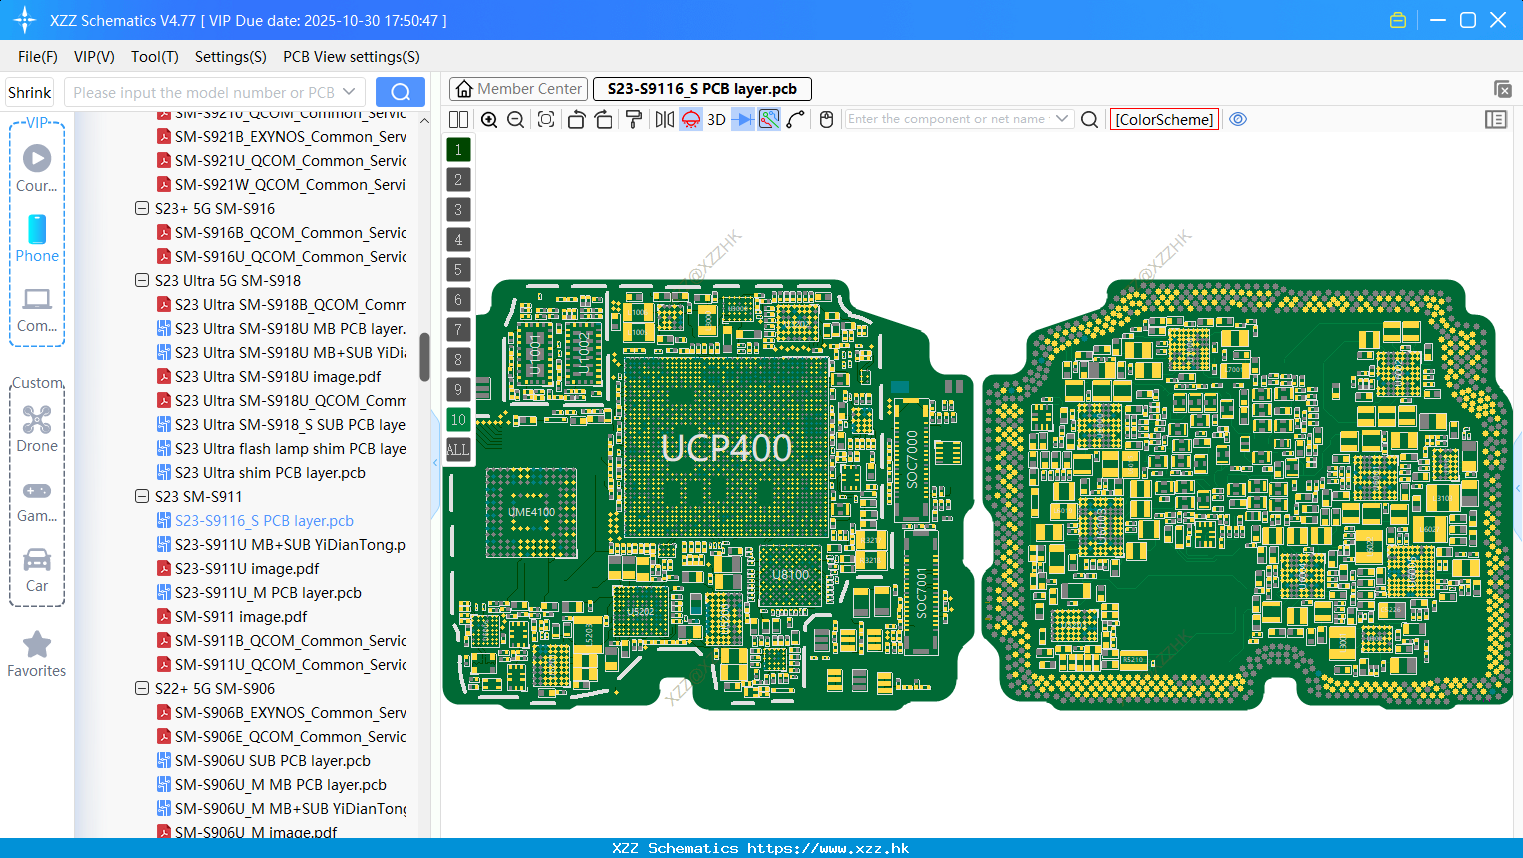Viewport: 1523px width, 858px height.
Task: Open the Tool(T) menu
Action: [155, 57]
